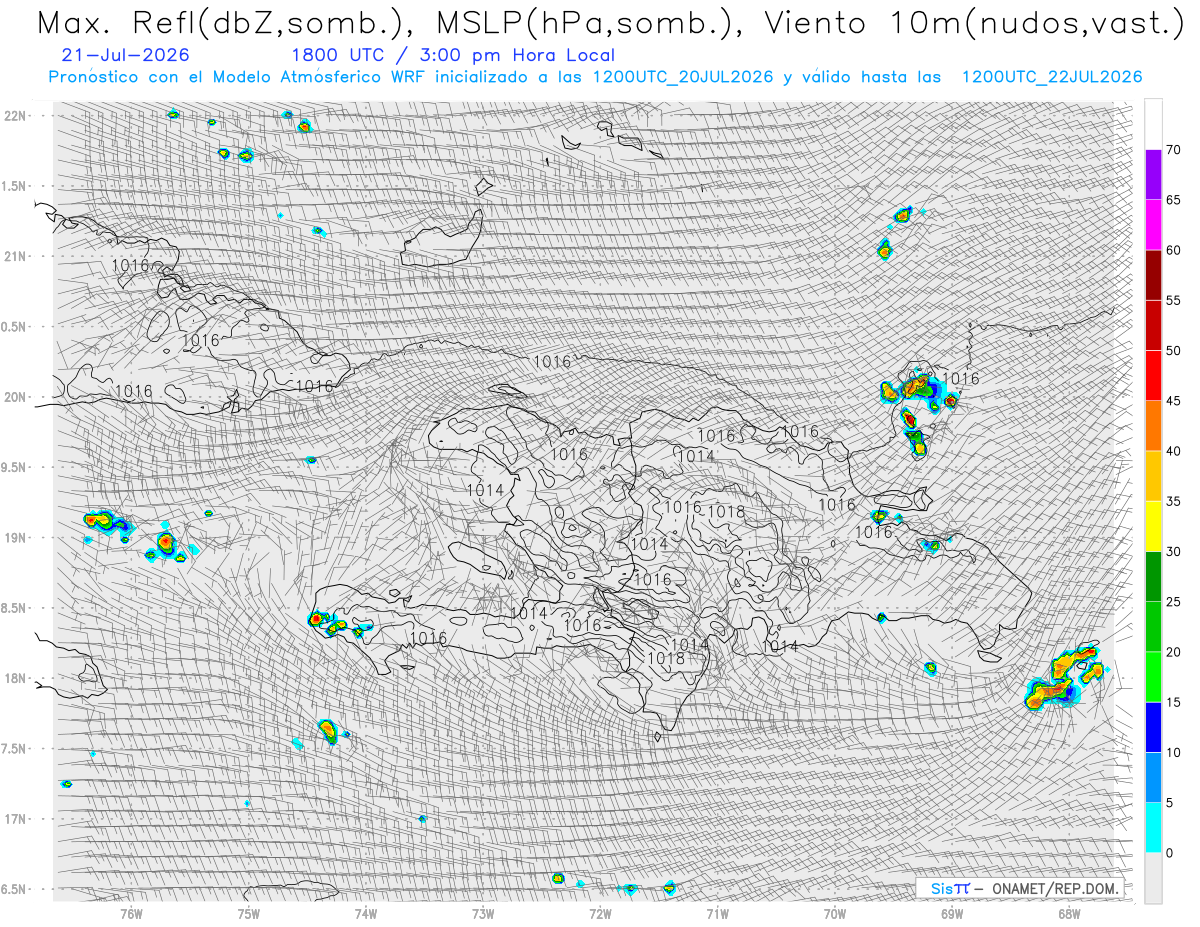The width and height of the screenshot is (1200, 927).
Task: Click the orange 40-45 dBZ color bar segment
Action: pos(1153,426)
